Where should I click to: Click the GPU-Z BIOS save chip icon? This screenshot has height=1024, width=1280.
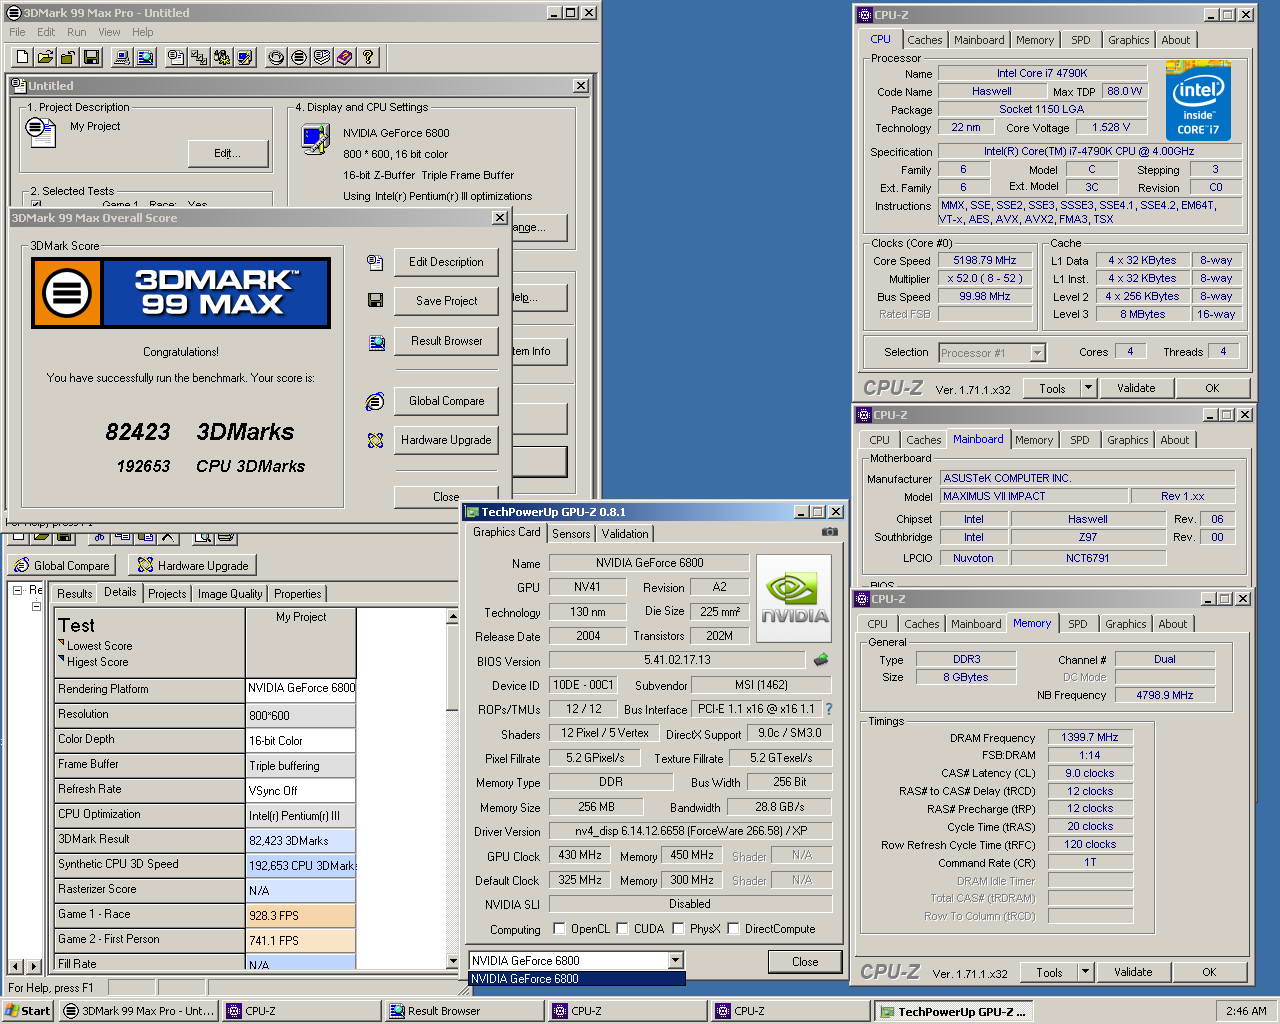(821, 660)
